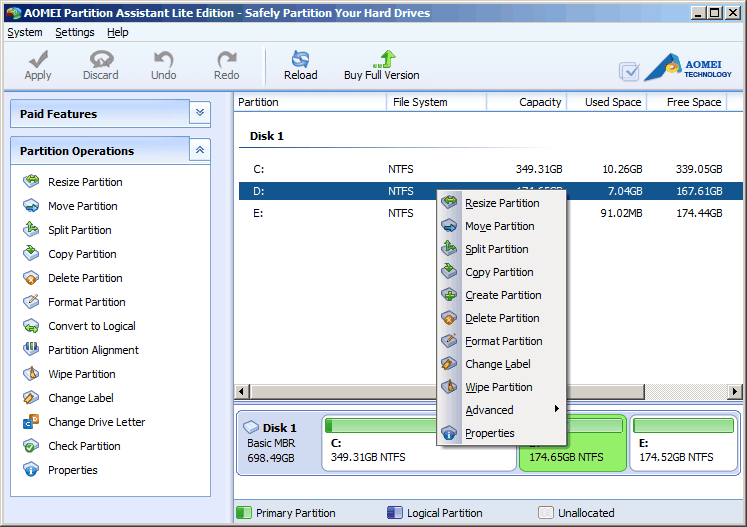This screenshot has width=747, height=527.
Task: Select the E: 174.52GB NTFS disk block
Action: (x=684, y=443)
